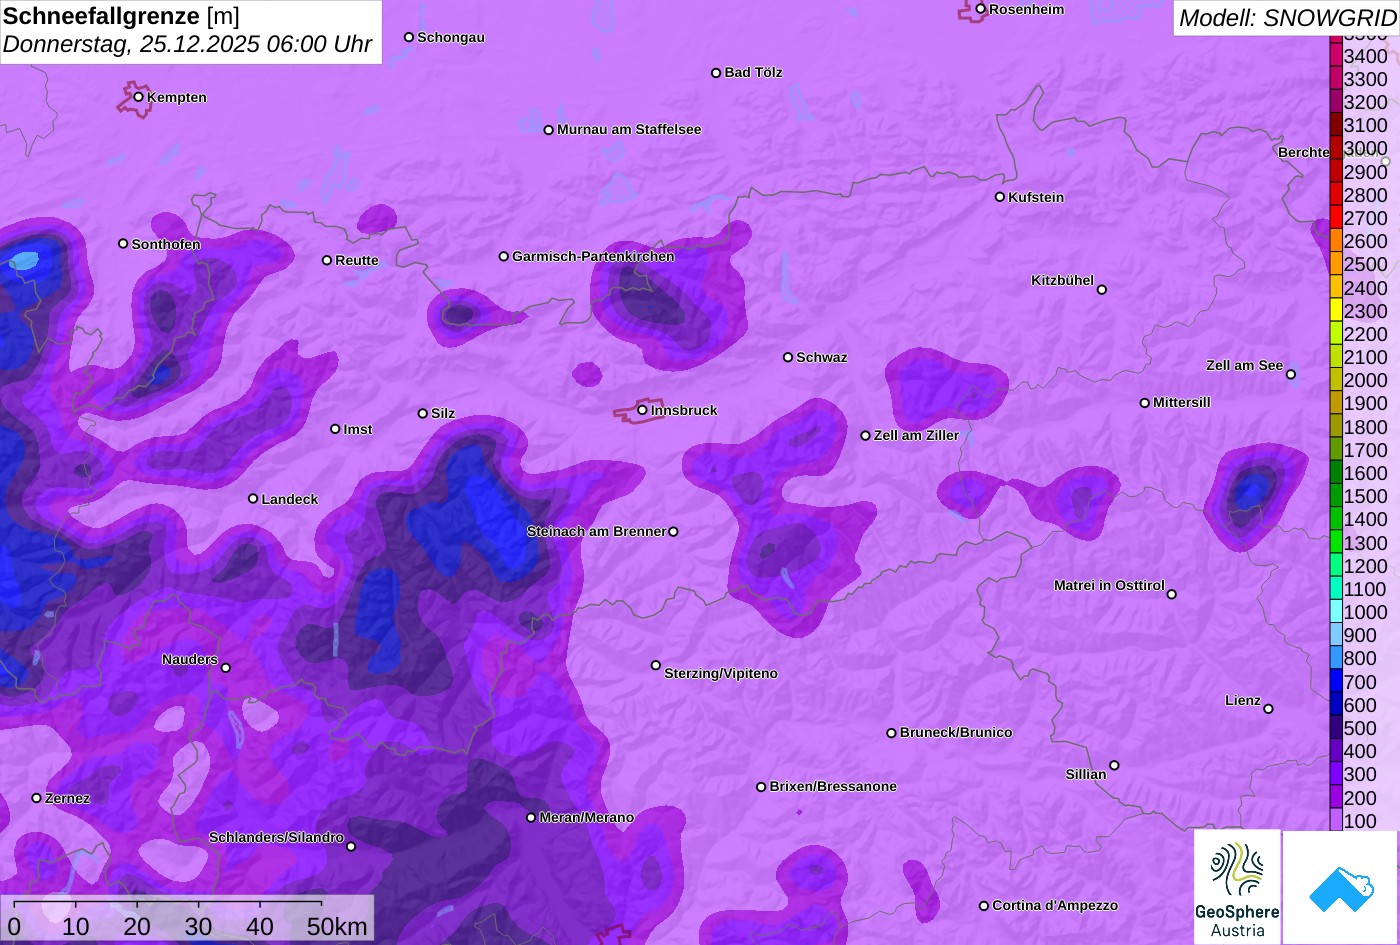Click the Sillian marker dot
The width and height of the screenshot is (1400, 945).
pos(1114,766)
